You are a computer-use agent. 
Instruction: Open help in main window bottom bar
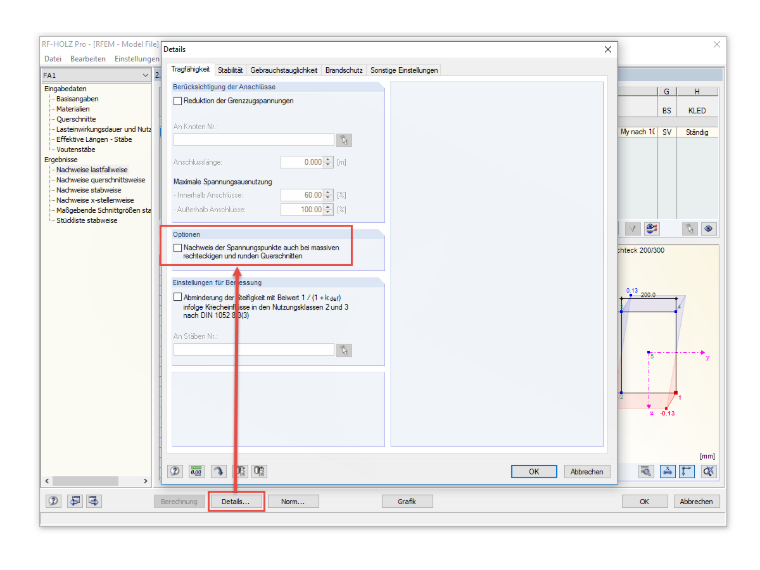click(53, 501)
